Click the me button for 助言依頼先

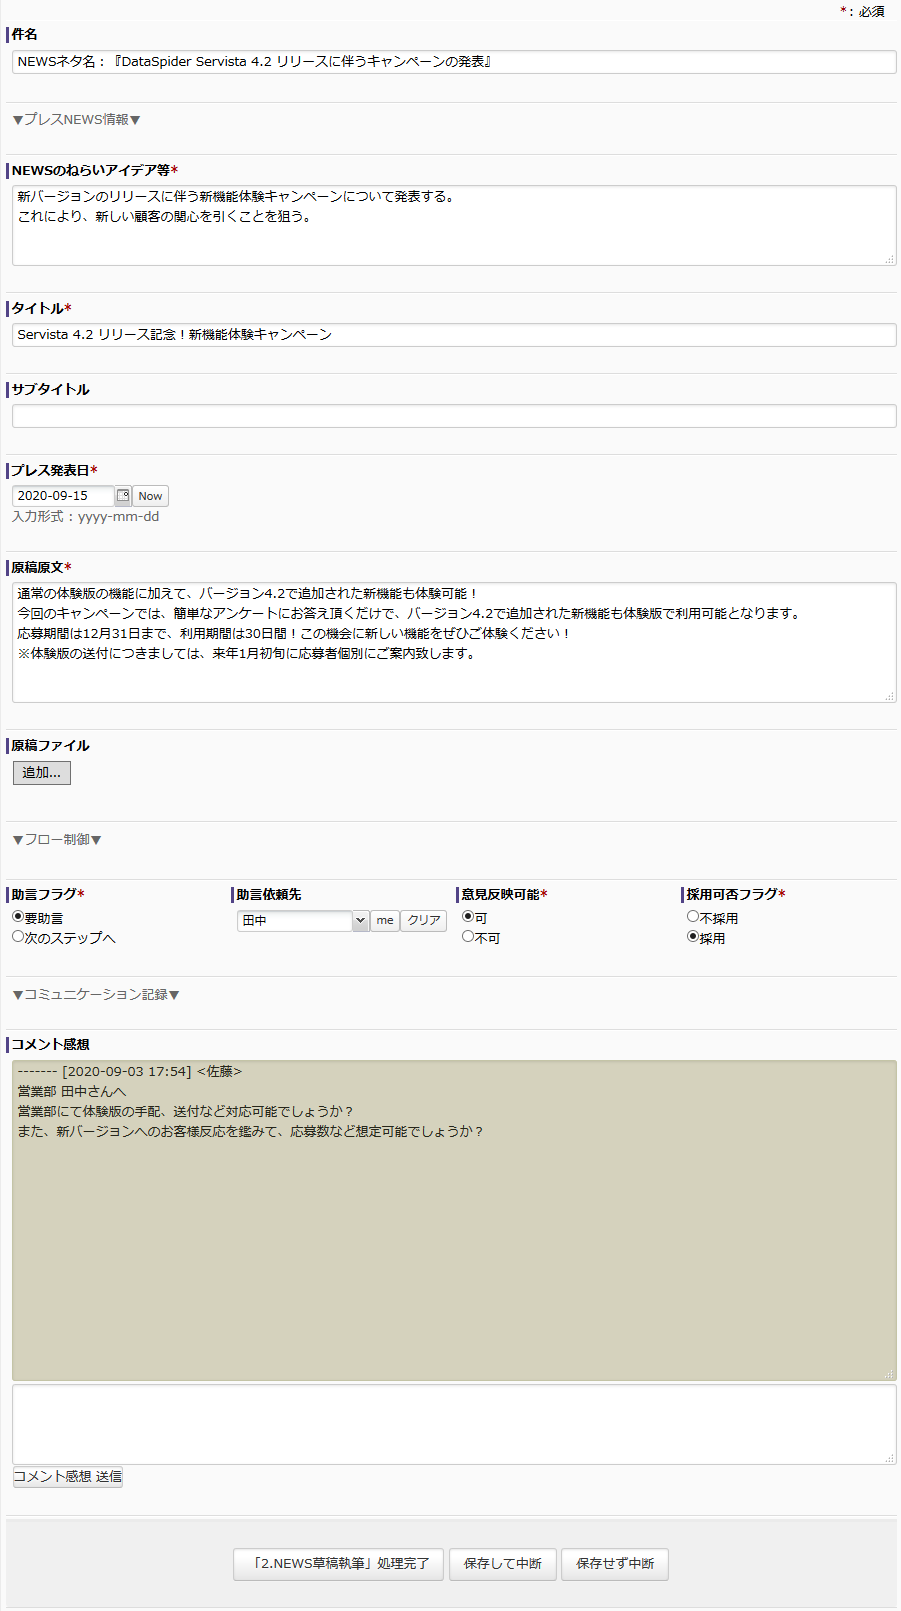pyautogui.click(x=385, y=921)
